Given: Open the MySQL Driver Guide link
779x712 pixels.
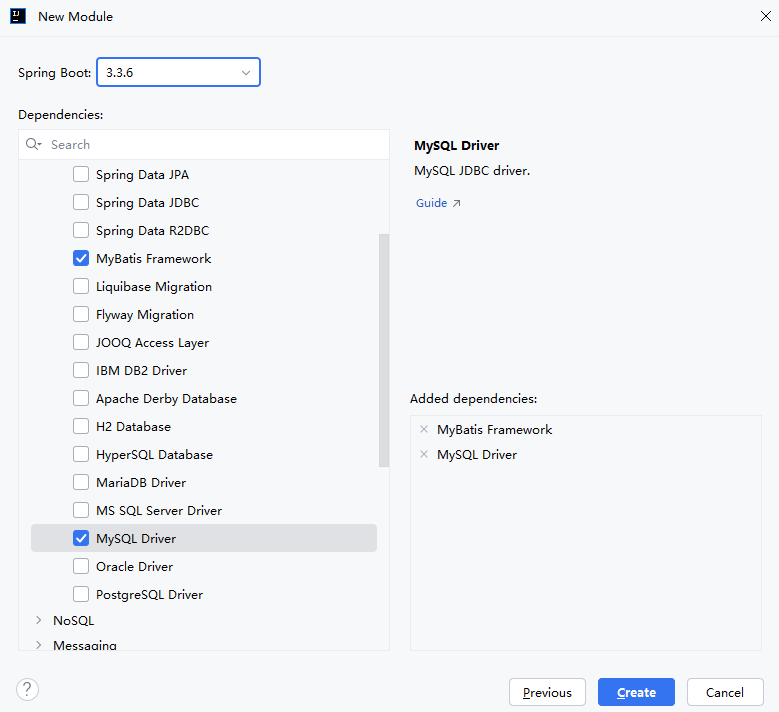Looking at the screenshot, I should point(438,203).
